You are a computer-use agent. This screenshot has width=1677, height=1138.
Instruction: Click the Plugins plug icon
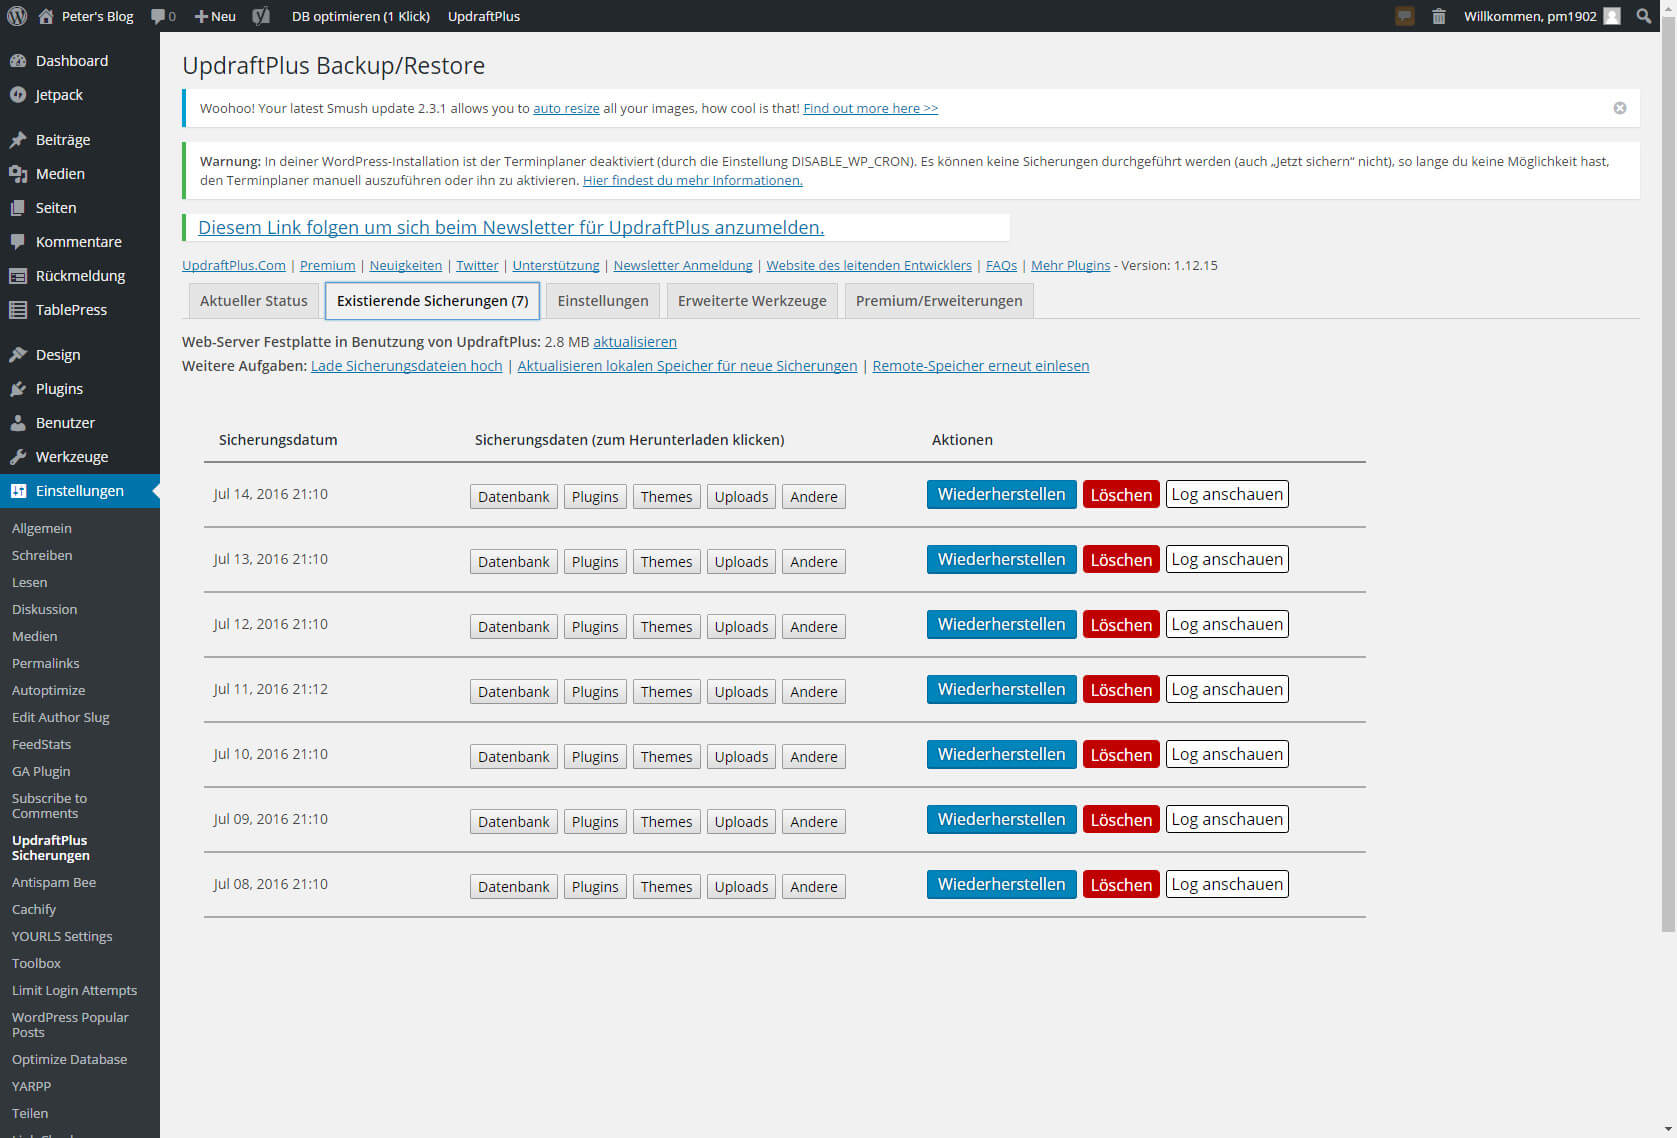pos(18,389)
